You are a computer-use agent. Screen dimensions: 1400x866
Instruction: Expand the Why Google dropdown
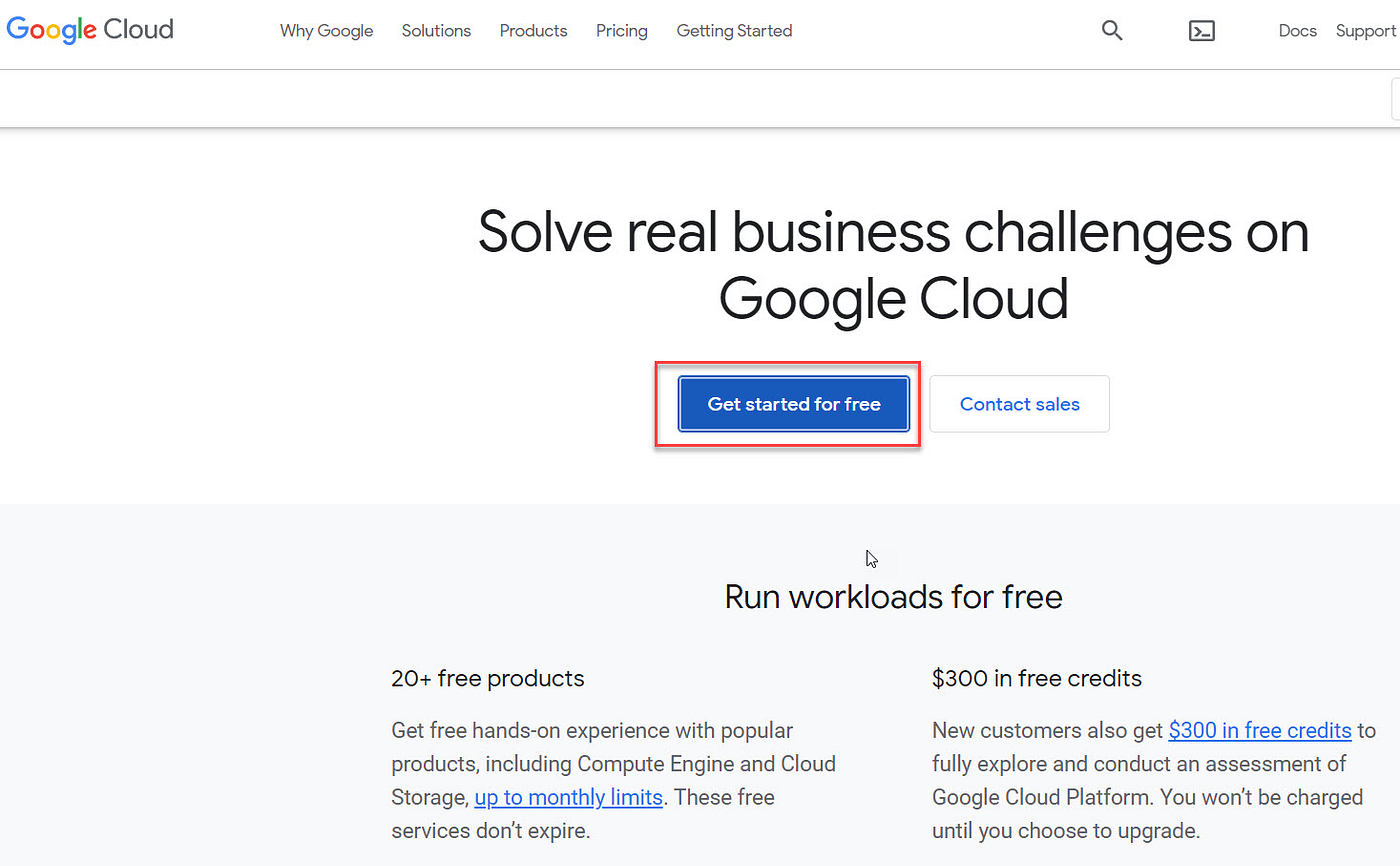click(x=326, y=31)
